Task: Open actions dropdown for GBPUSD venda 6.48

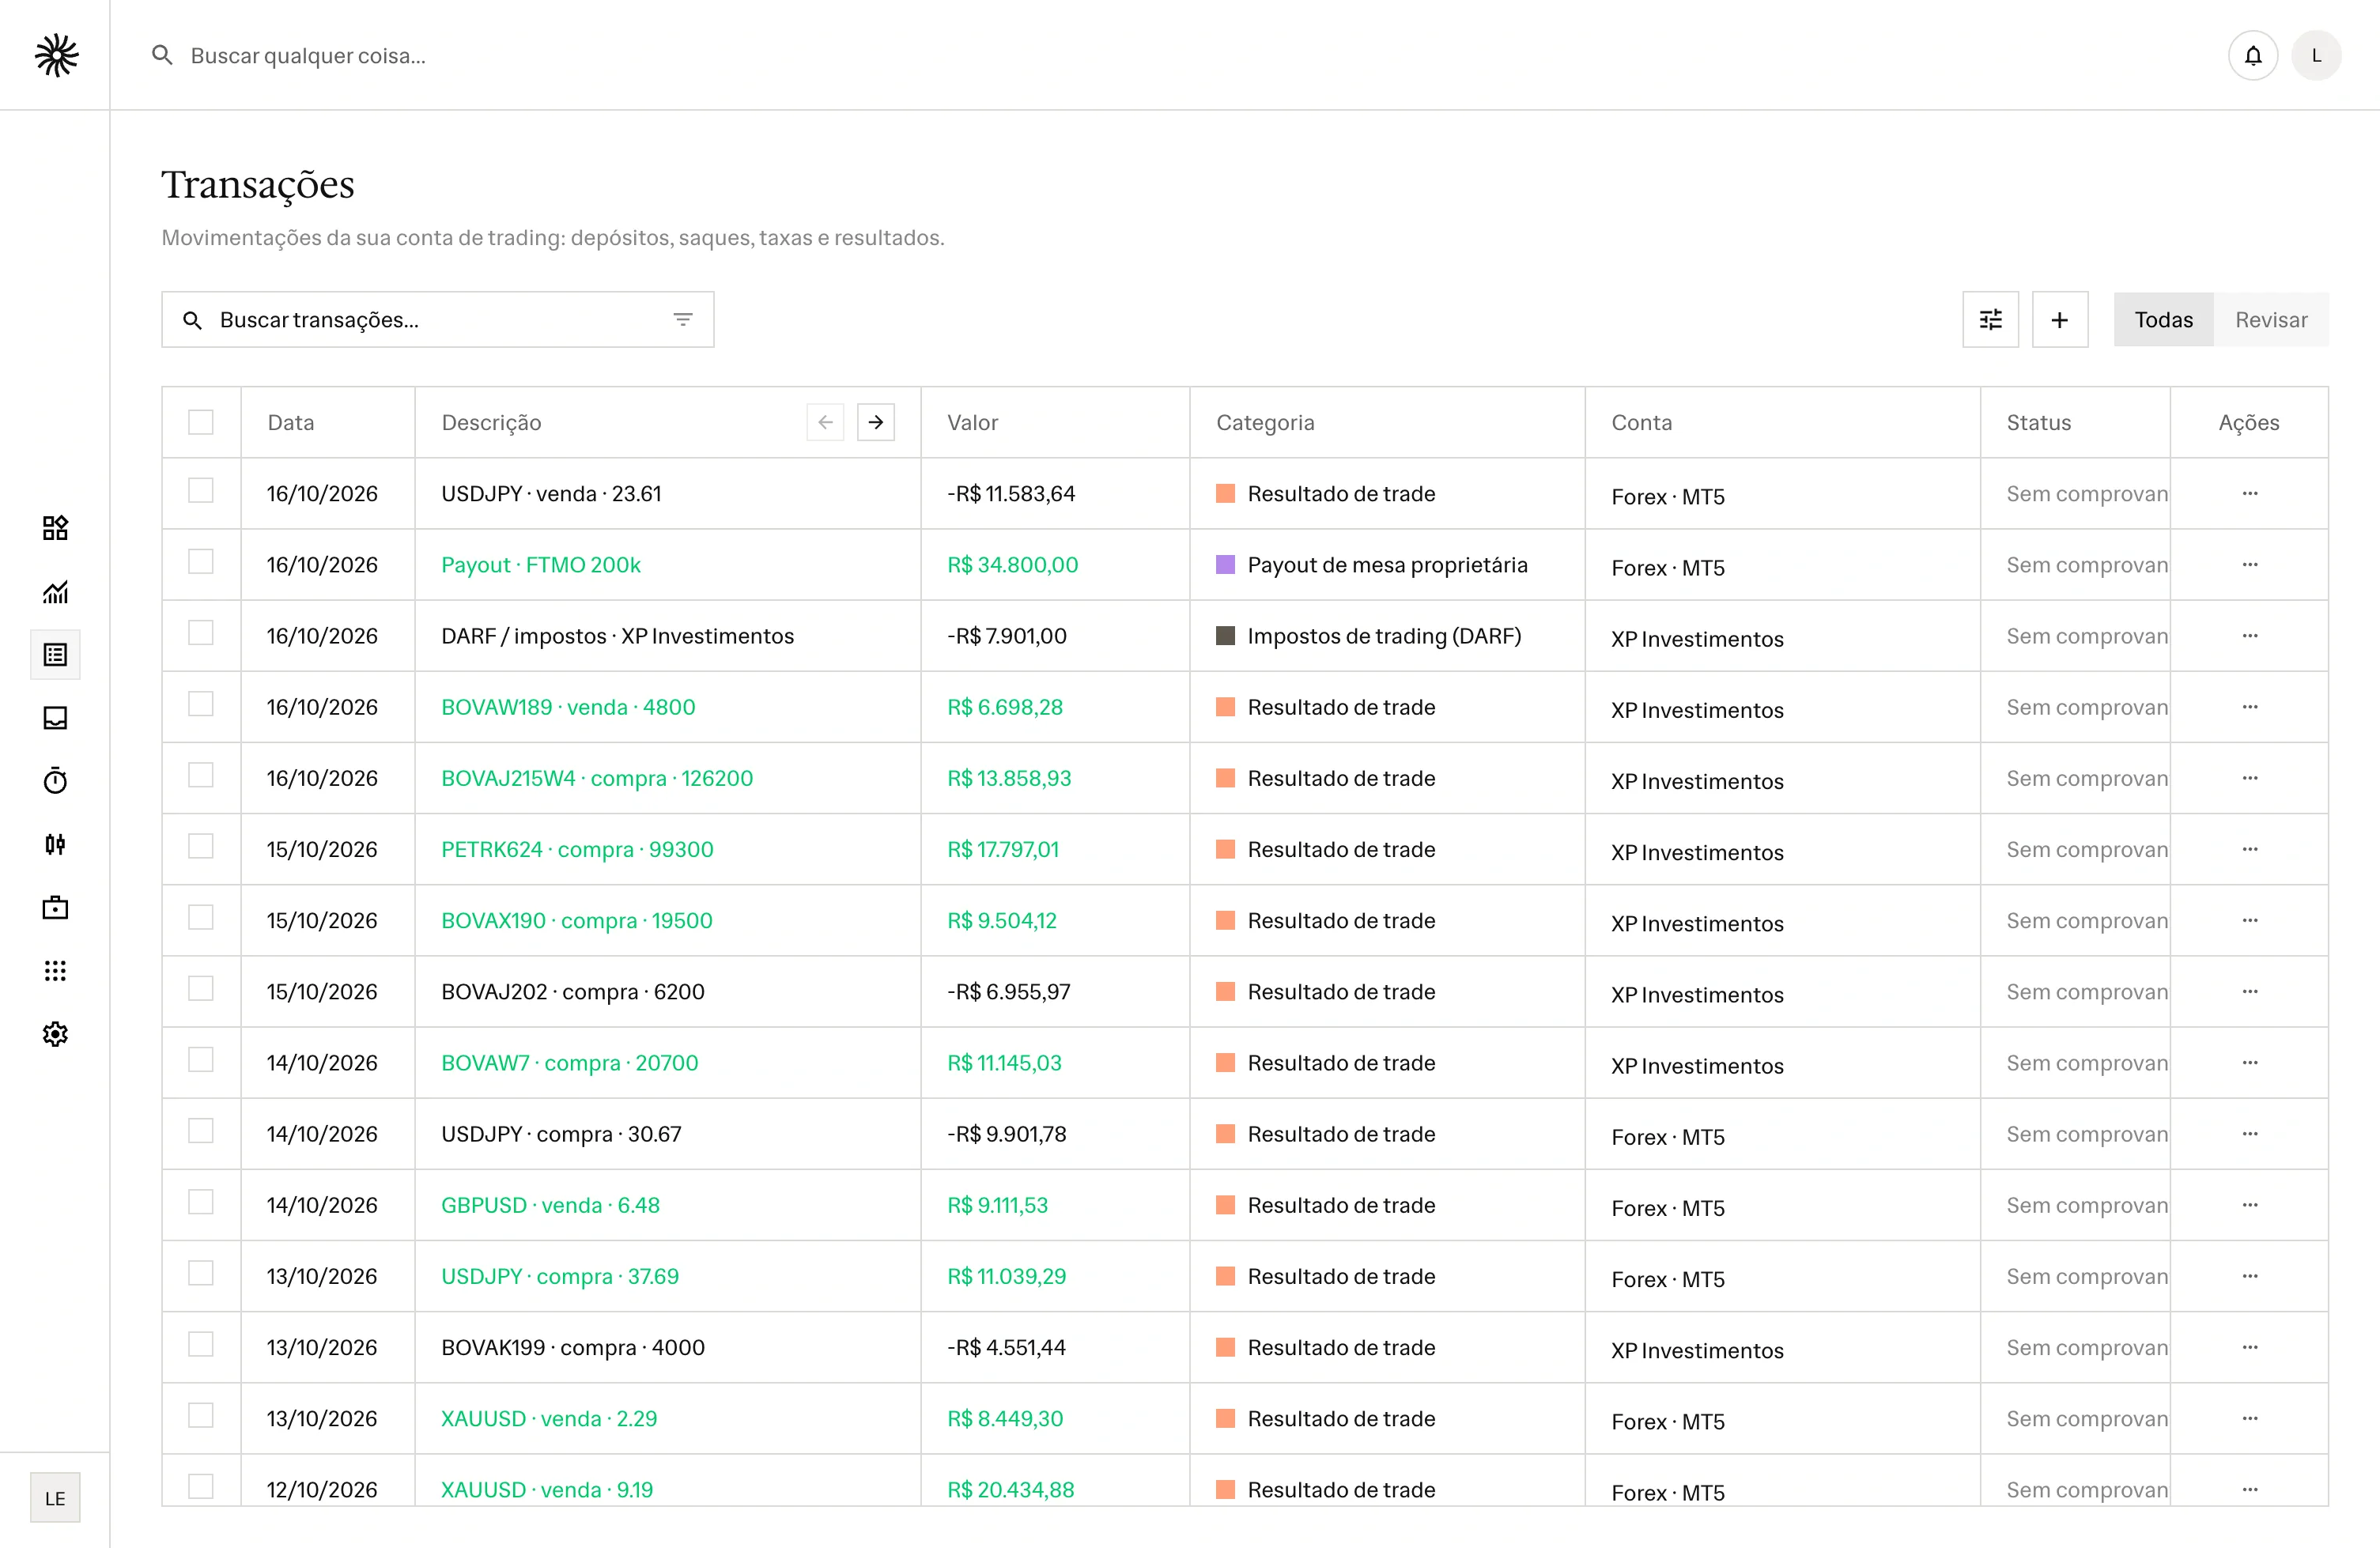Action: (2249, 1204)
